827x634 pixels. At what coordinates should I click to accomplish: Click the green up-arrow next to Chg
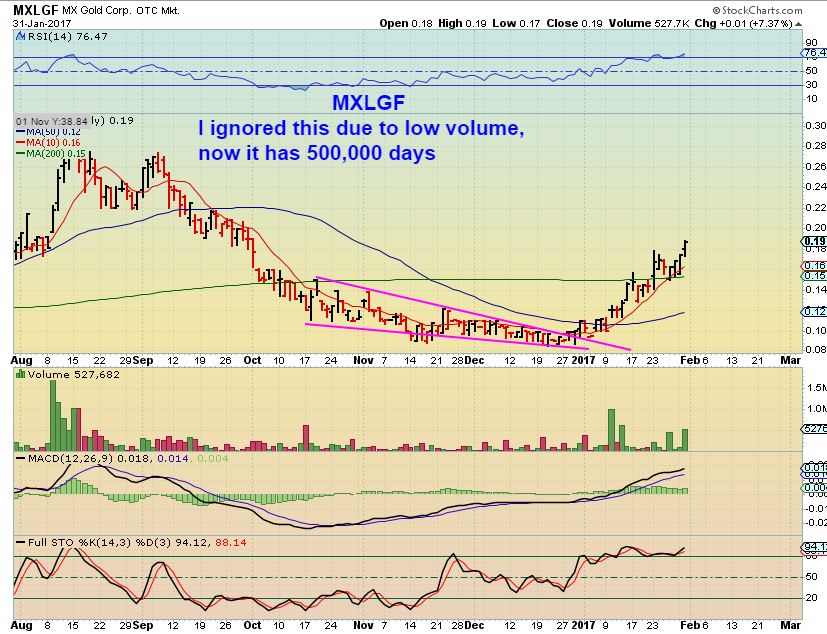[x=799, y=24]
